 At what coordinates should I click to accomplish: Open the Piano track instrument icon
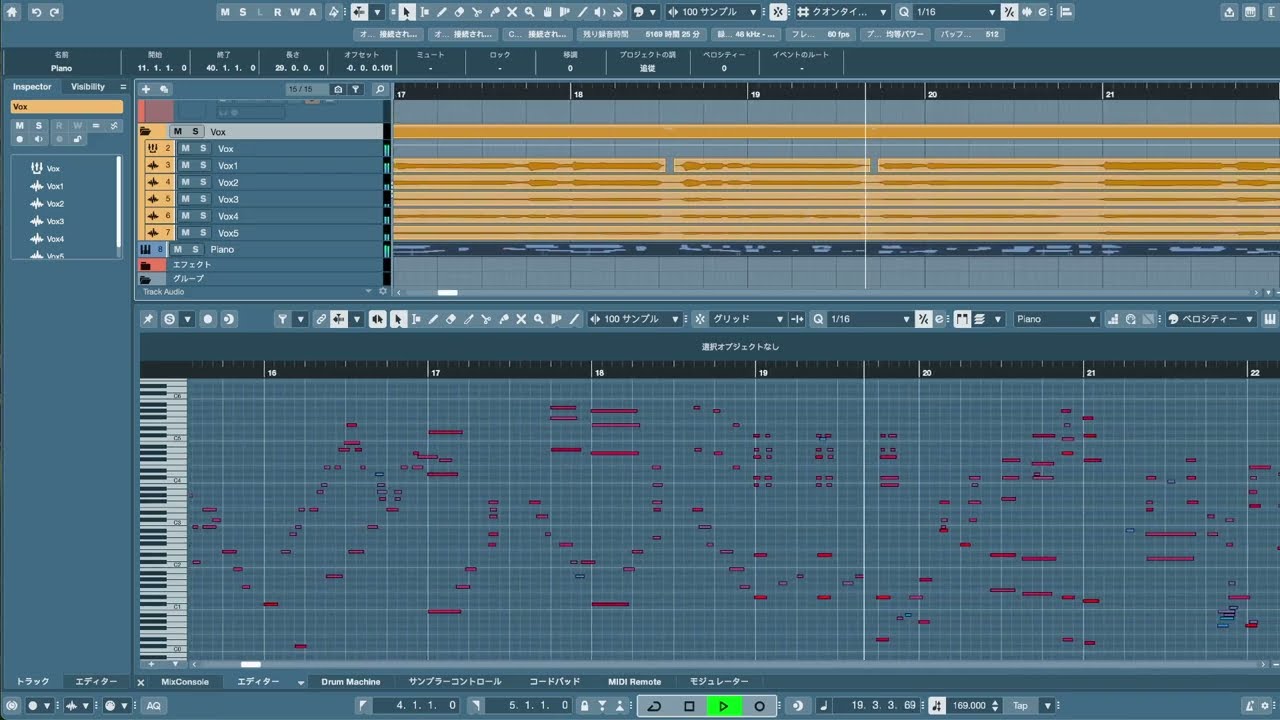(146, 249)
